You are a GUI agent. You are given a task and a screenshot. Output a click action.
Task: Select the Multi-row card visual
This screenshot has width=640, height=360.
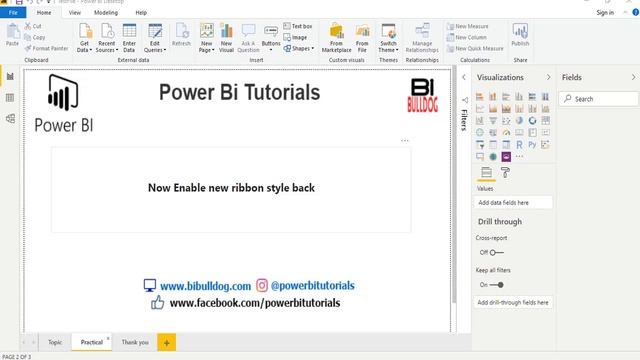pos(532,132)
